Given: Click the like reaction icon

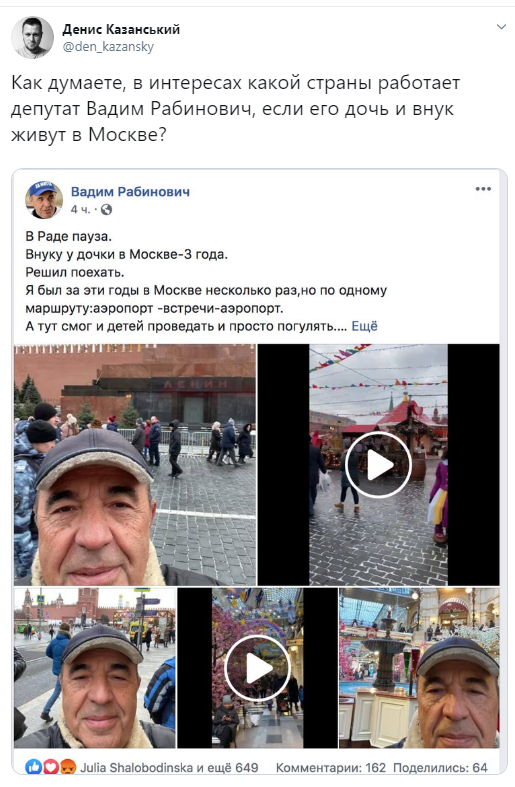Looking at the screenshot, I should point(34,767).
